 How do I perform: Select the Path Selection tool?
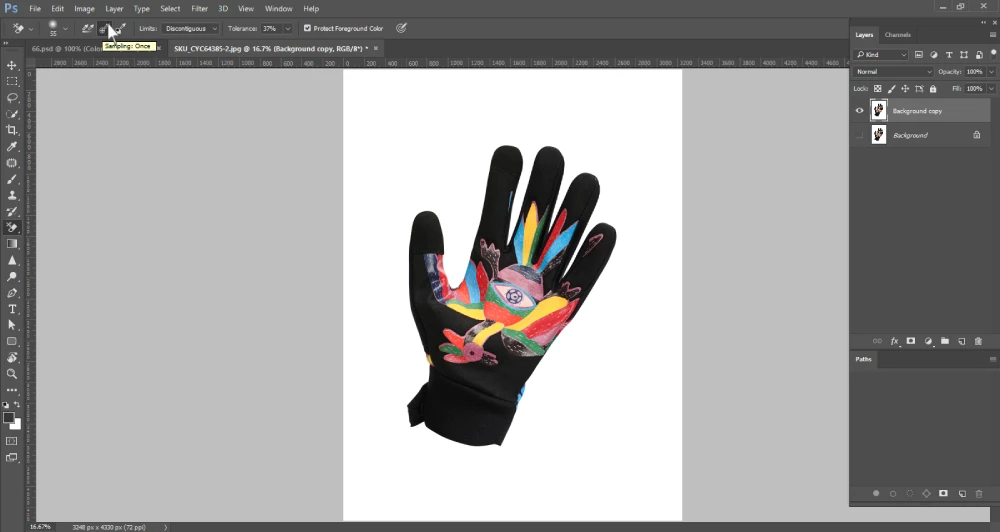pyautogui.click(x=11, y=325)
